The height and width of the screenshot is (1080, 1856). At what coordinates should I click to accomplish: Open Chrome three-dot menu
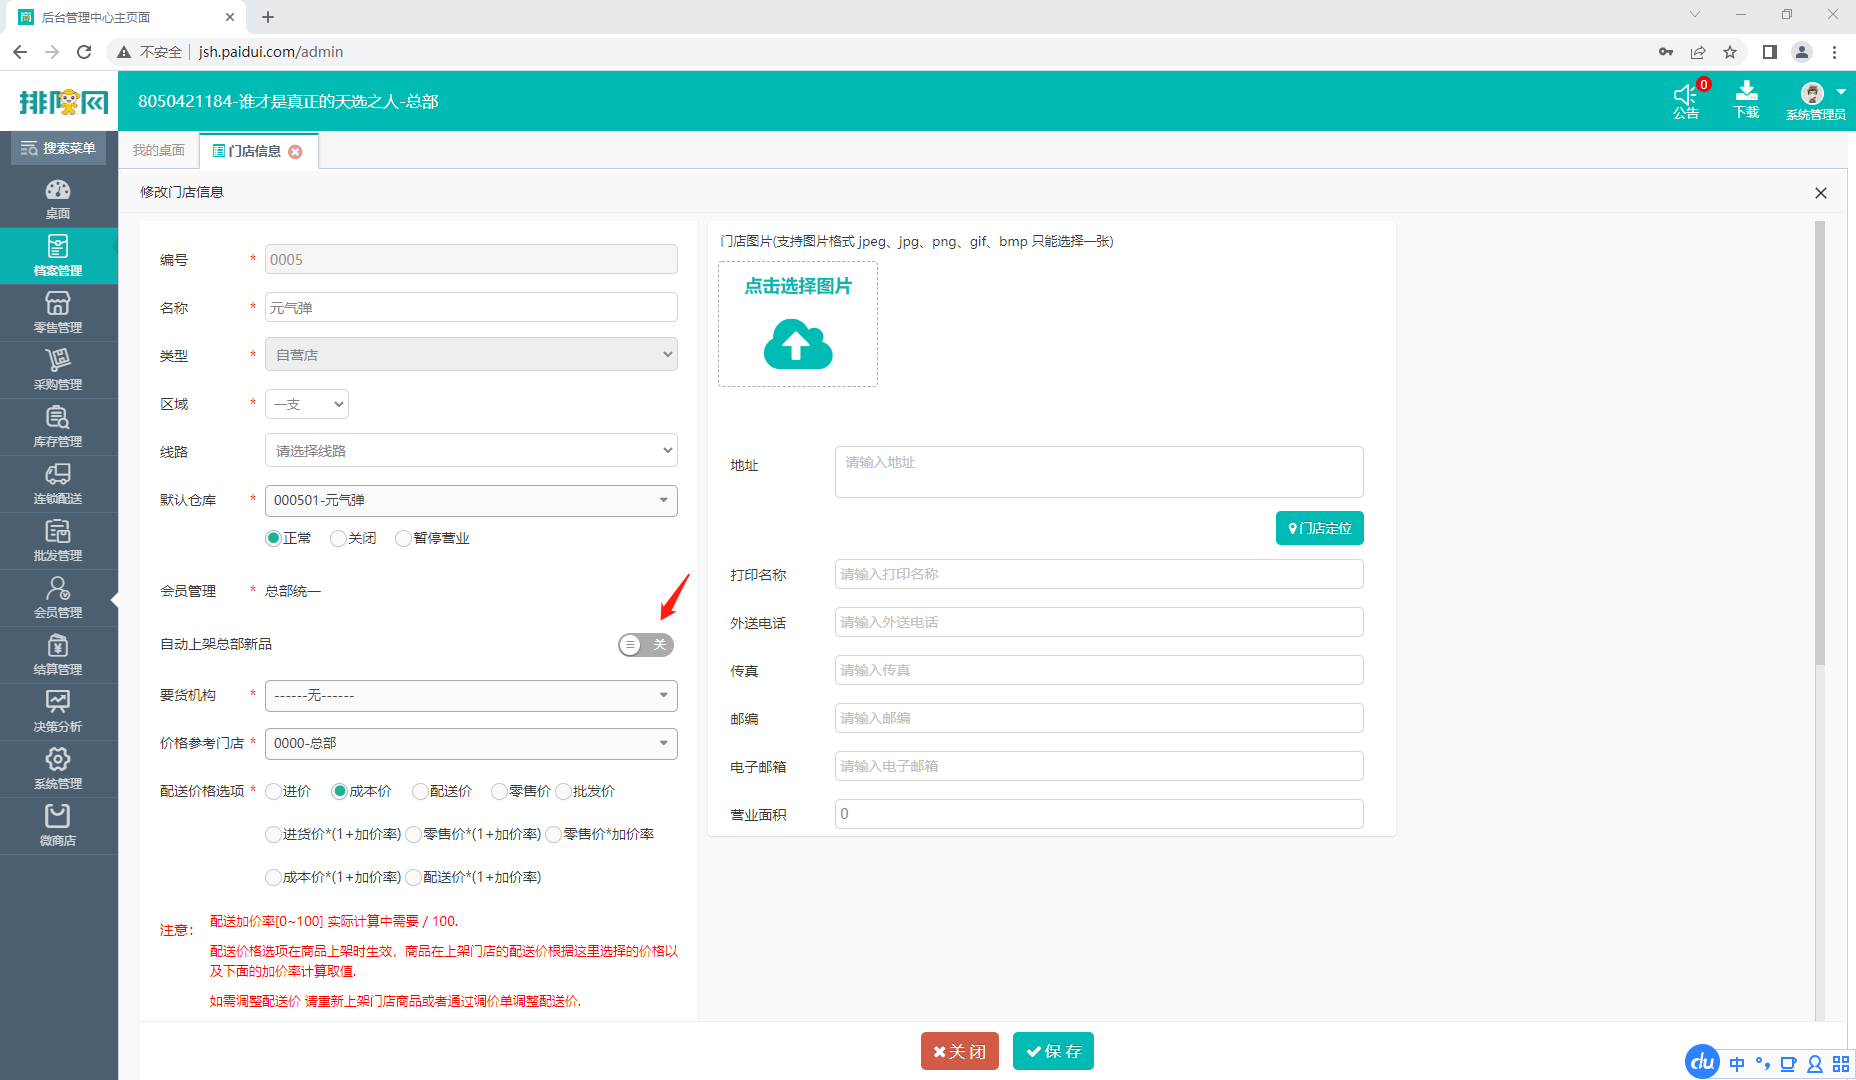click(x=1834, y=52)
